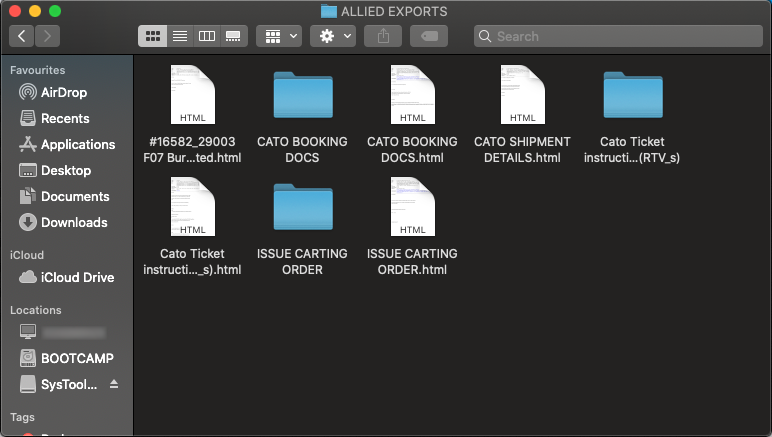Click the Favourites section header
Viewport: 772px width, 437px height.
click(37, 70)
